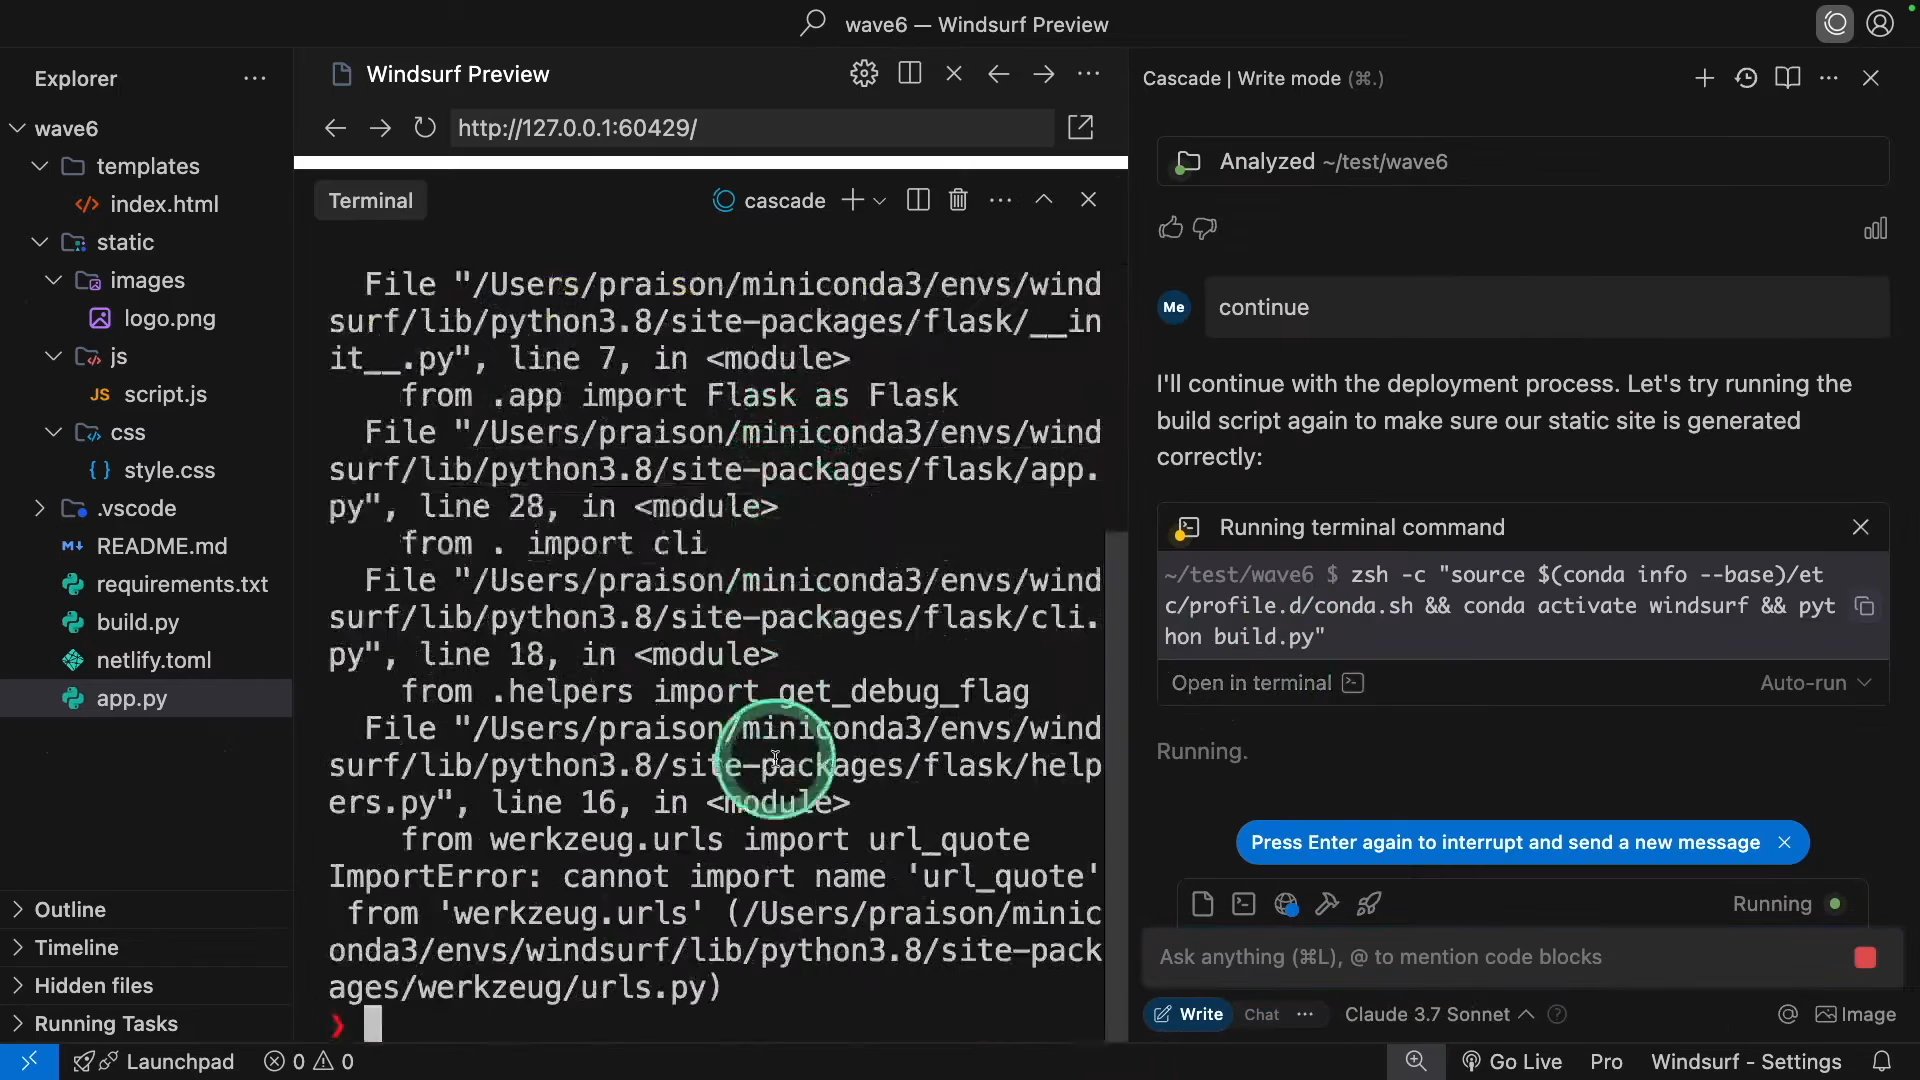The width and height of the screenshot is (1920, 1080).
Task: Open netlify.toml file
Action: (x=153, y=660)
